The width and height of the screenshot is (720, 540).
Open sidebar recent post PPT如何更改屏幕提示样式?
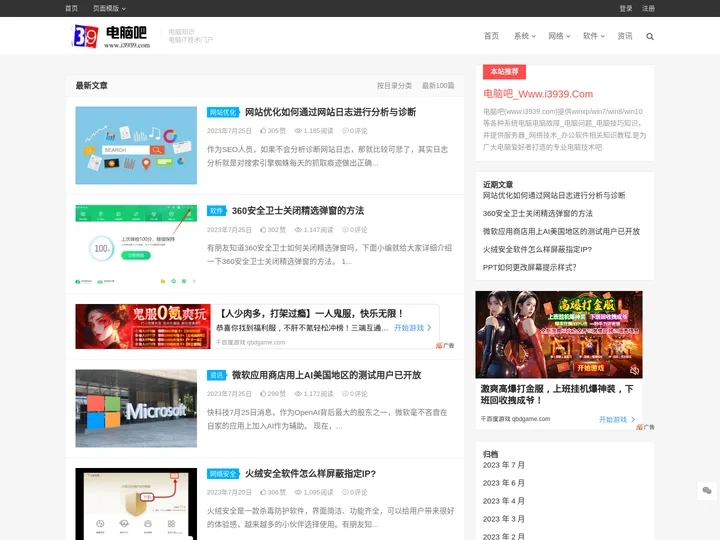click(x=529, y=267)
